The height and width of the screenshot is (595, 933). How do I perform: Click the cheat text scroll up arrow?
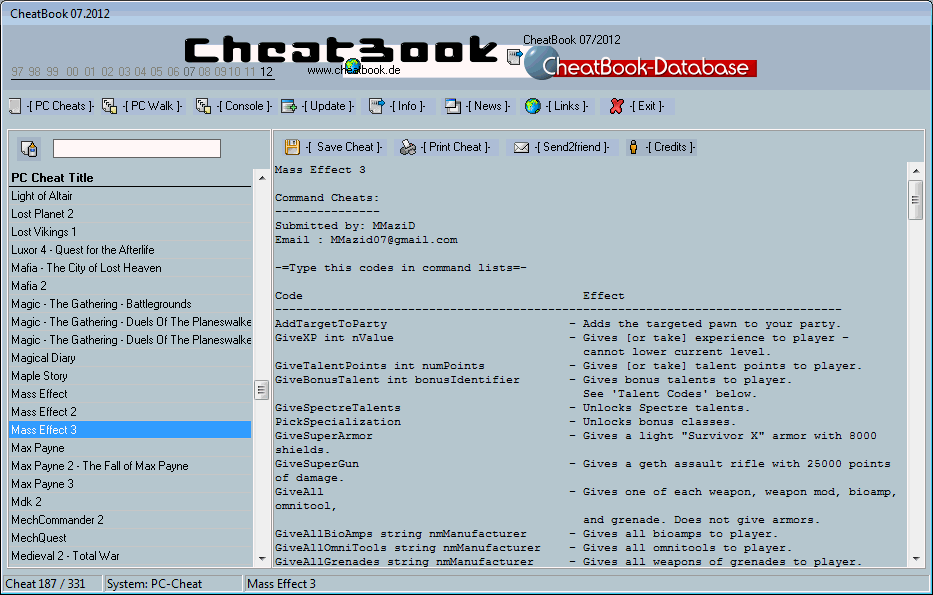click(915, 171)
